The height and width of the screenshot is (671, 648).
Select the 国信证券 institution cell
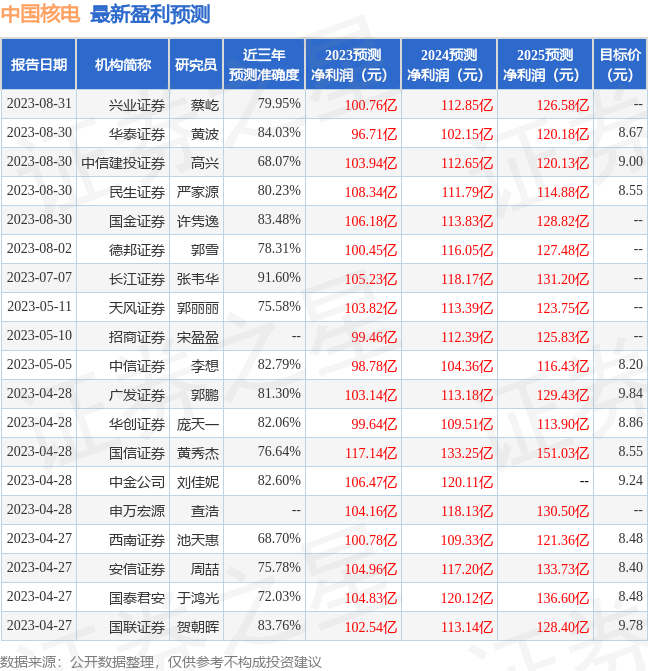coord(123,452)
